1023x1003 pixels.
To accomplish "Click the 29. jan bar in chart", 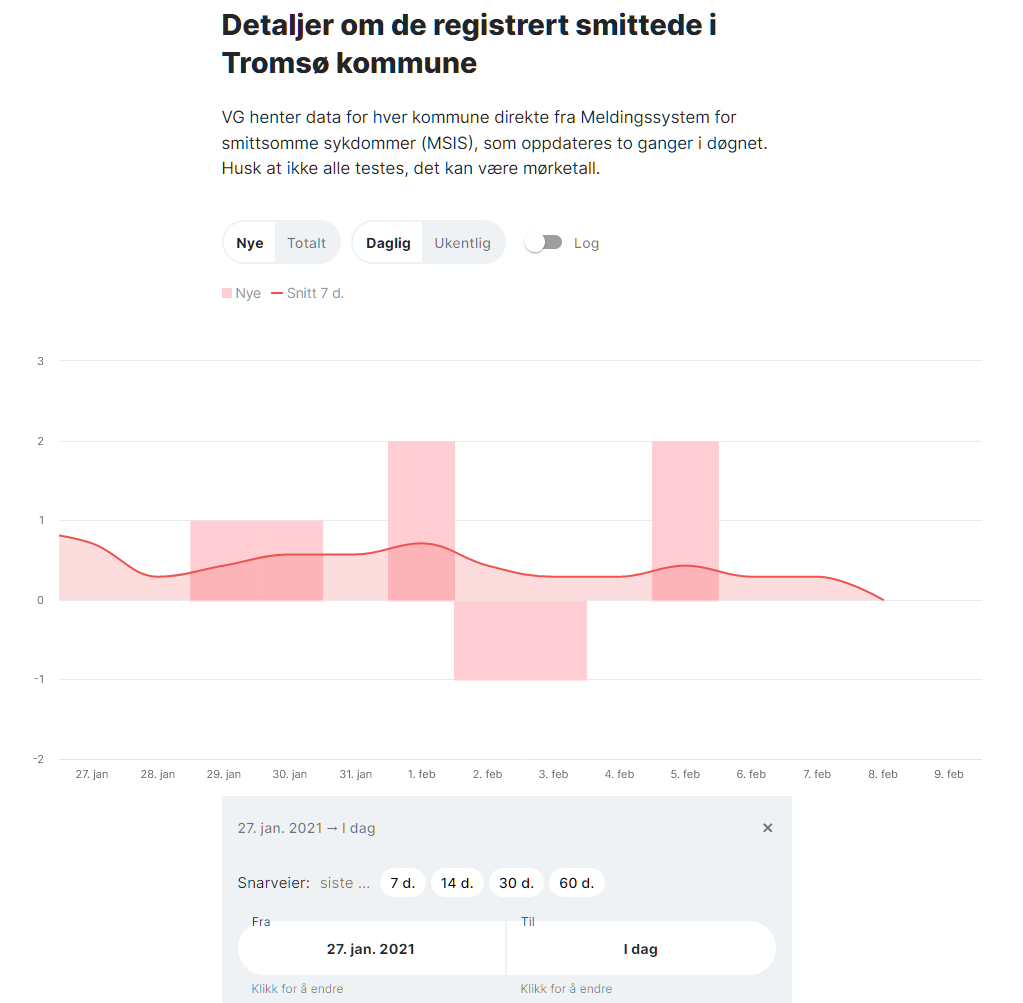I will (224, 561).
